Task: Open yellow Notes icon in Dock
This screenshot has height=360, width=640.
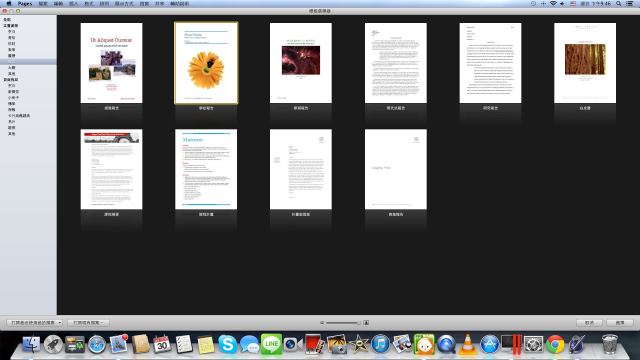Action: 206,344
